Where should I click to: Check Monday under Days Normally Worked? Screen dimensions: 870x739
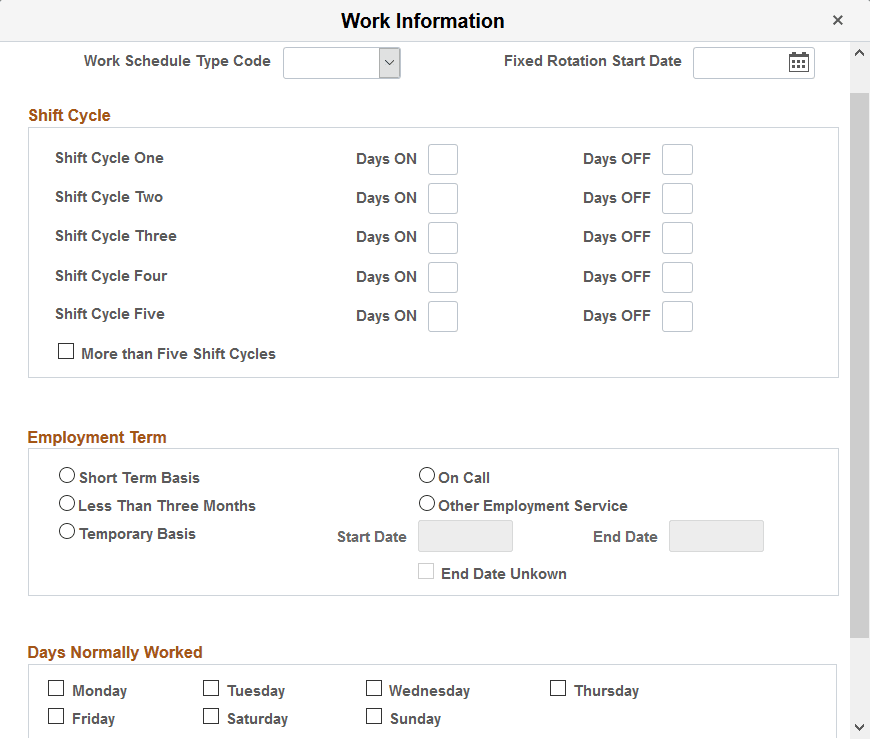(56, 688)
